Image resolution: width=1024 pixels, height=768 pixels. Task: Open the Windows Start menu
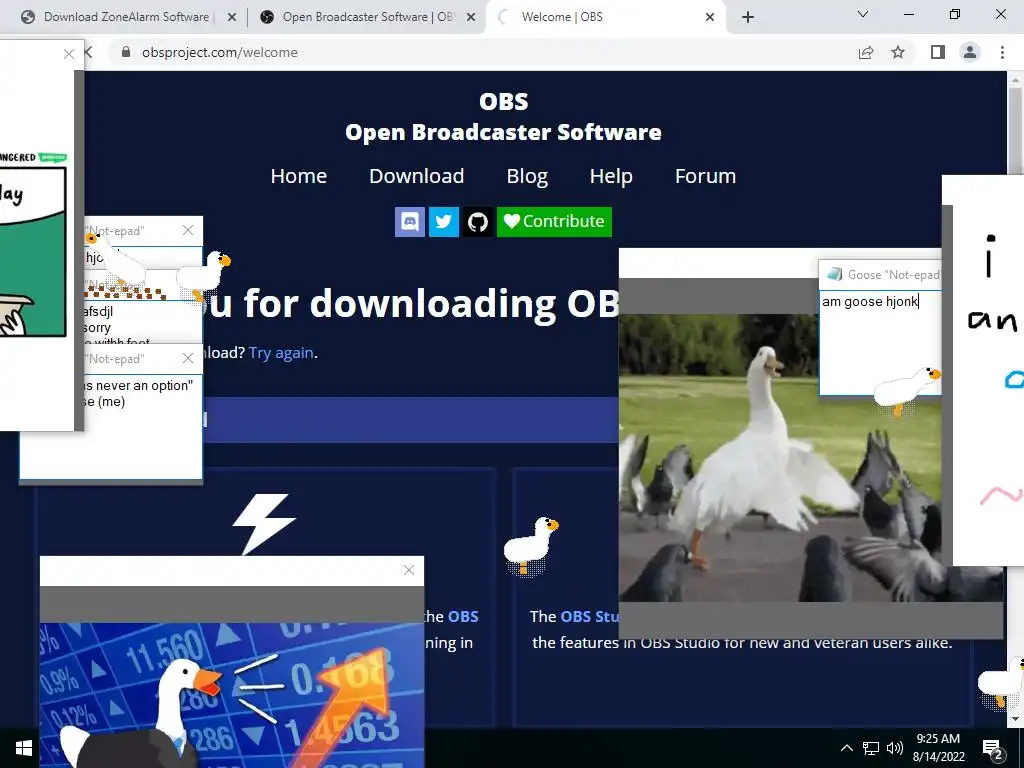point(24,748)
